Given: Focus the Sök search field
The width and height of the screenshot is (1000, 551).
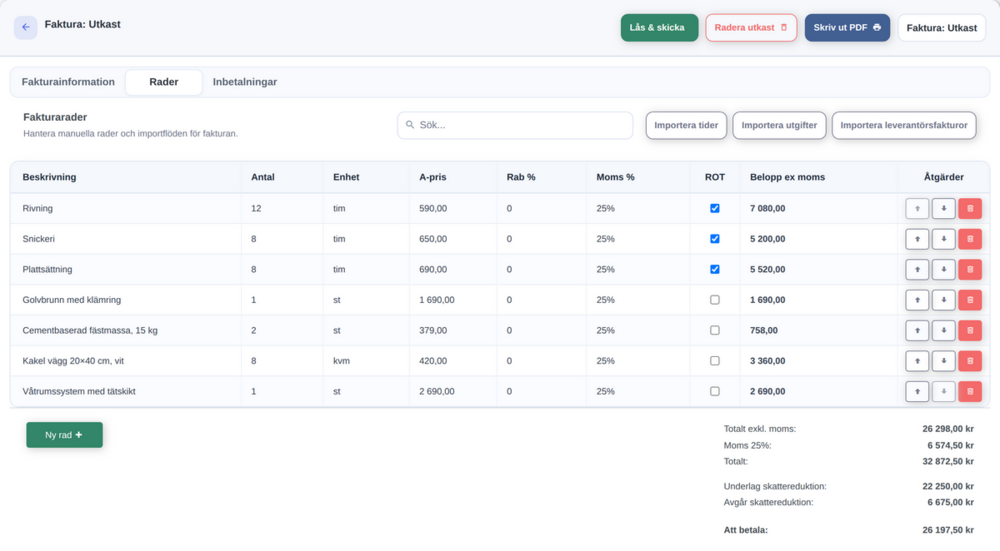Looking at the screenshot, I should pos(515,126).
